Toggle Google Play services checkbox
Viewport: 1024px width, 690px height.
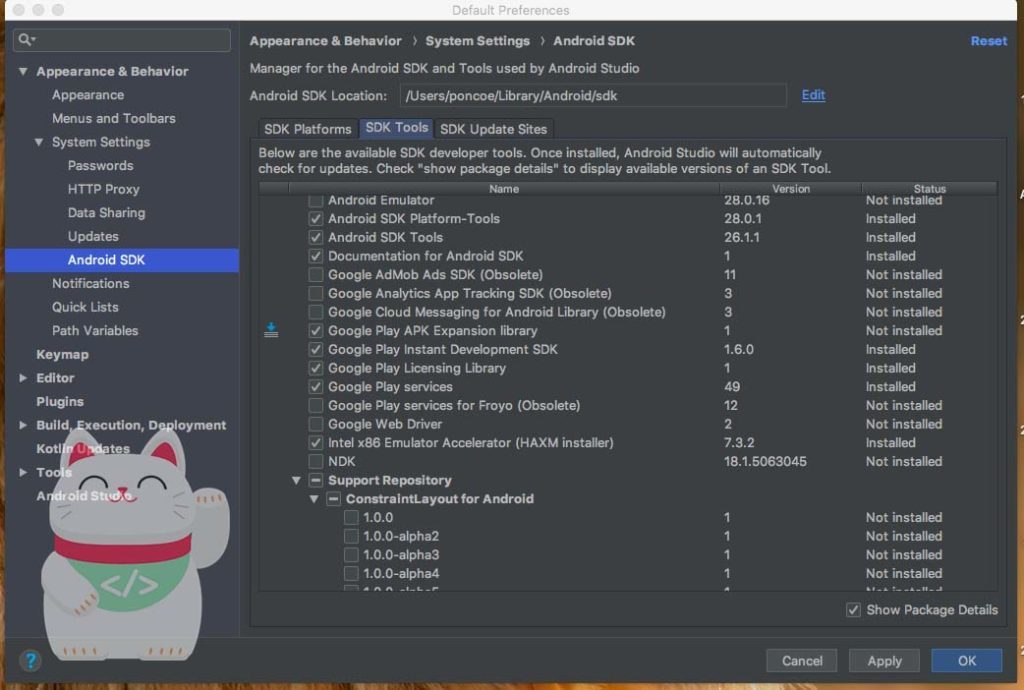(316, 387)
